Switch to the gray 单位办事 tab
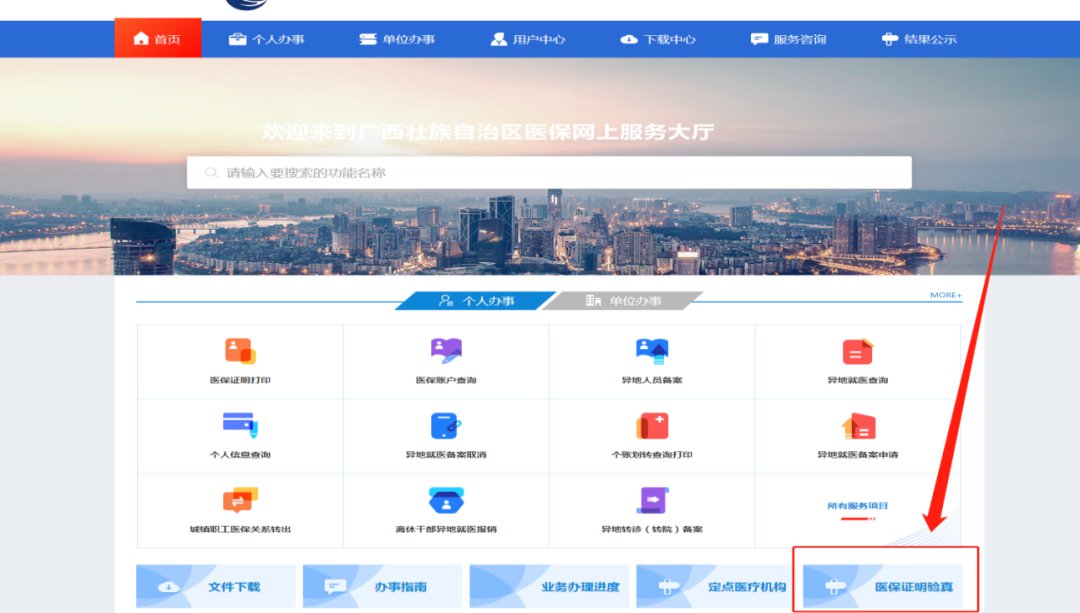 pos(623,301)
